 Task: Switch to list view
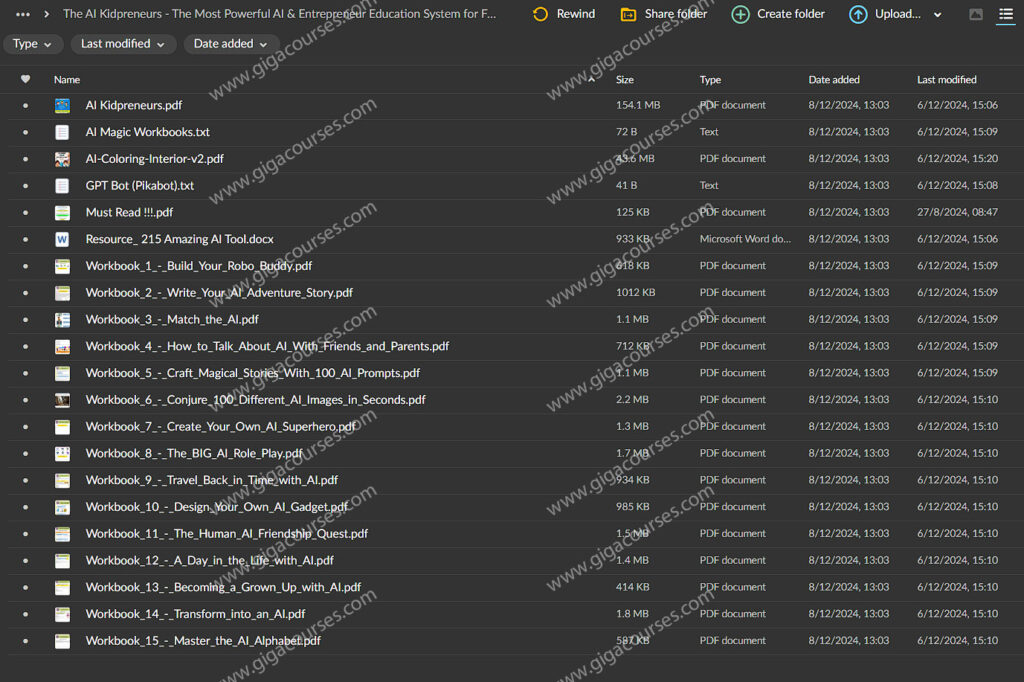(x=1005, y=14)
